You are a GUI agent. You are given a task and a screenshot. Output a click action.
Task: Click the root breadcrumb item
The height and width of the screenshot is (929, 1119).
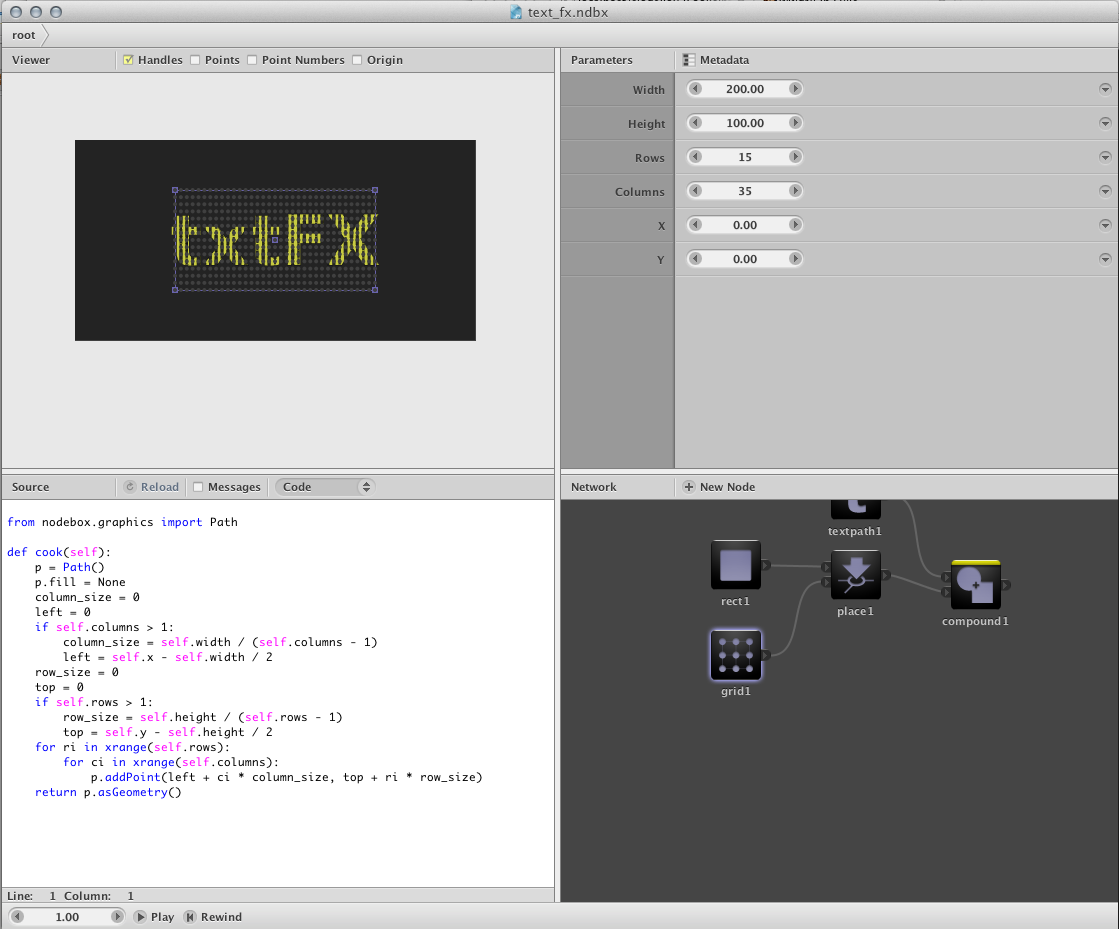[x=24, y=35]
